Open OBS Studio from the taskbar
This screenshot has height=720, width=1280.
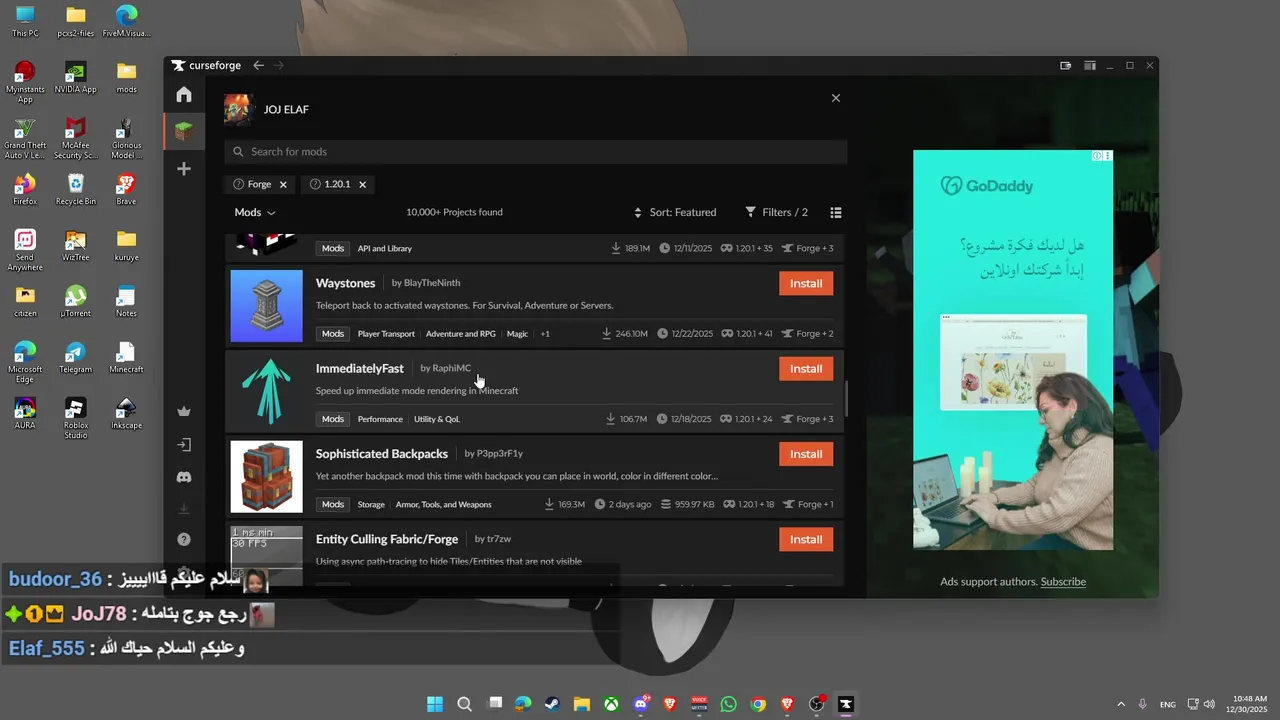(817, 704)
